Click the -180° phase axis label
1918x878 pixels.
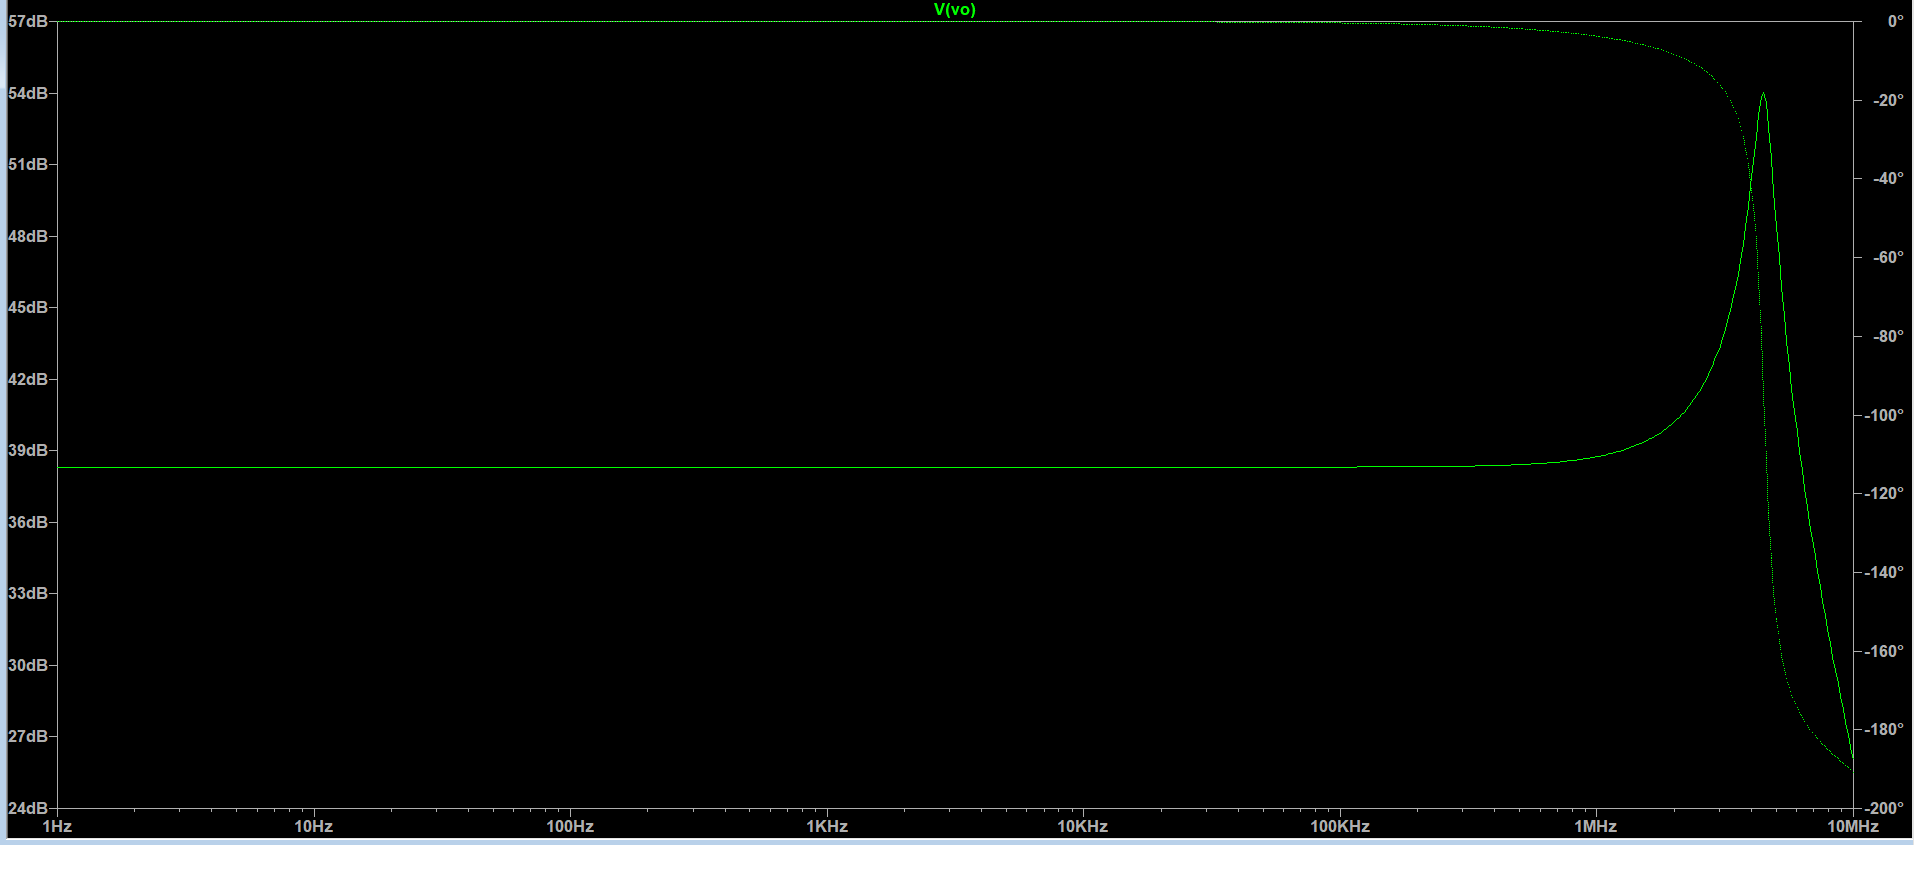[1884, 729]
